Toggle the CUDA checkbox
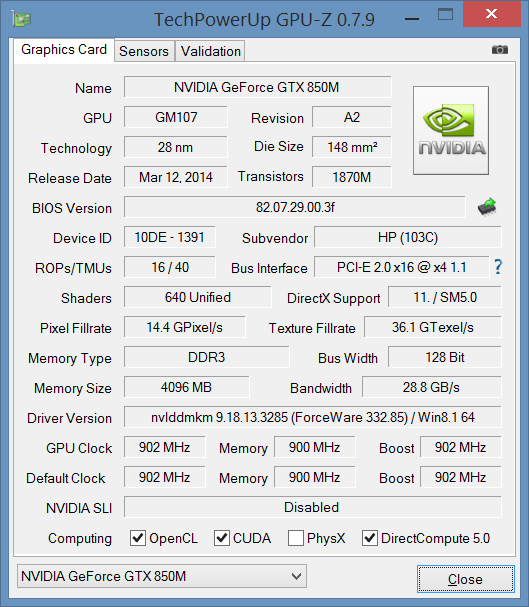The width and height of the screenshot is (529, 607). (x=222, y=538)
